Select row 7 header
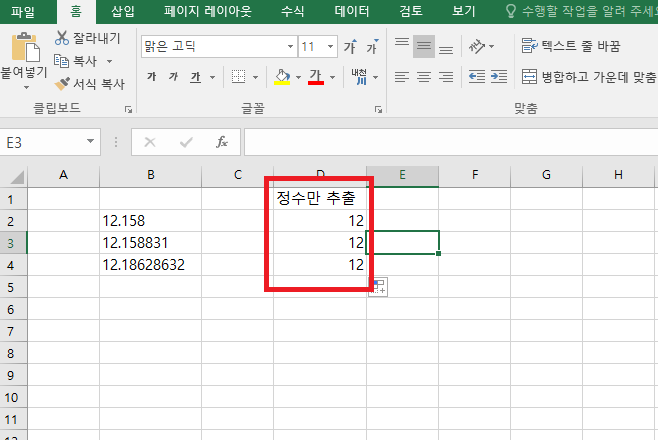 click(x=11, y=331)
